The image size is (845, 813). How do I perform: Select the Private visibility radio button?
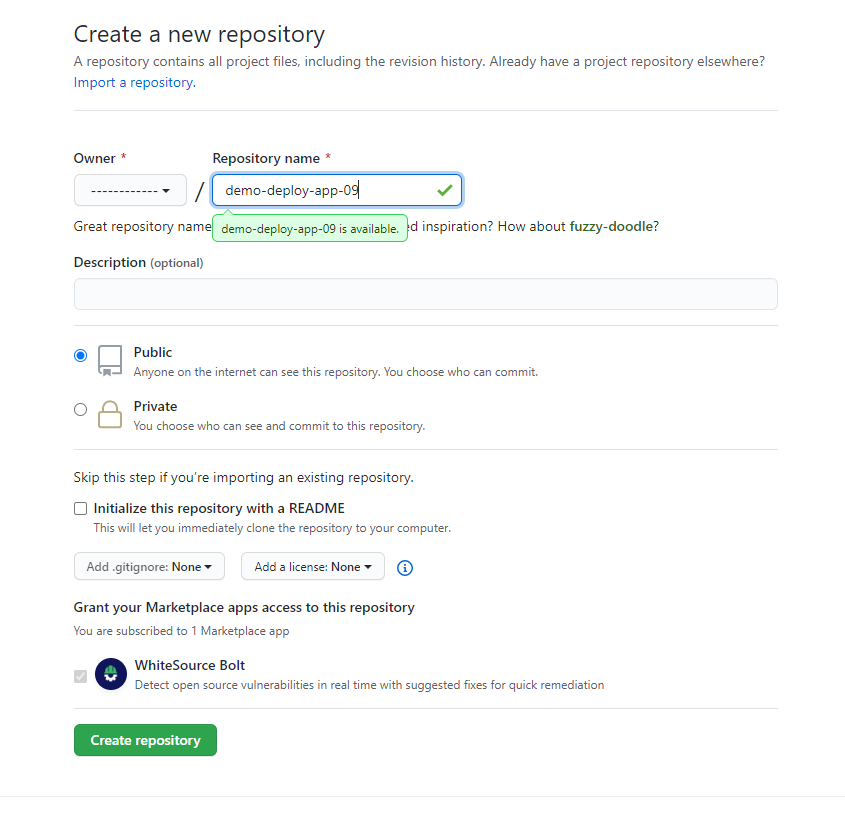(x=80, y=409)
